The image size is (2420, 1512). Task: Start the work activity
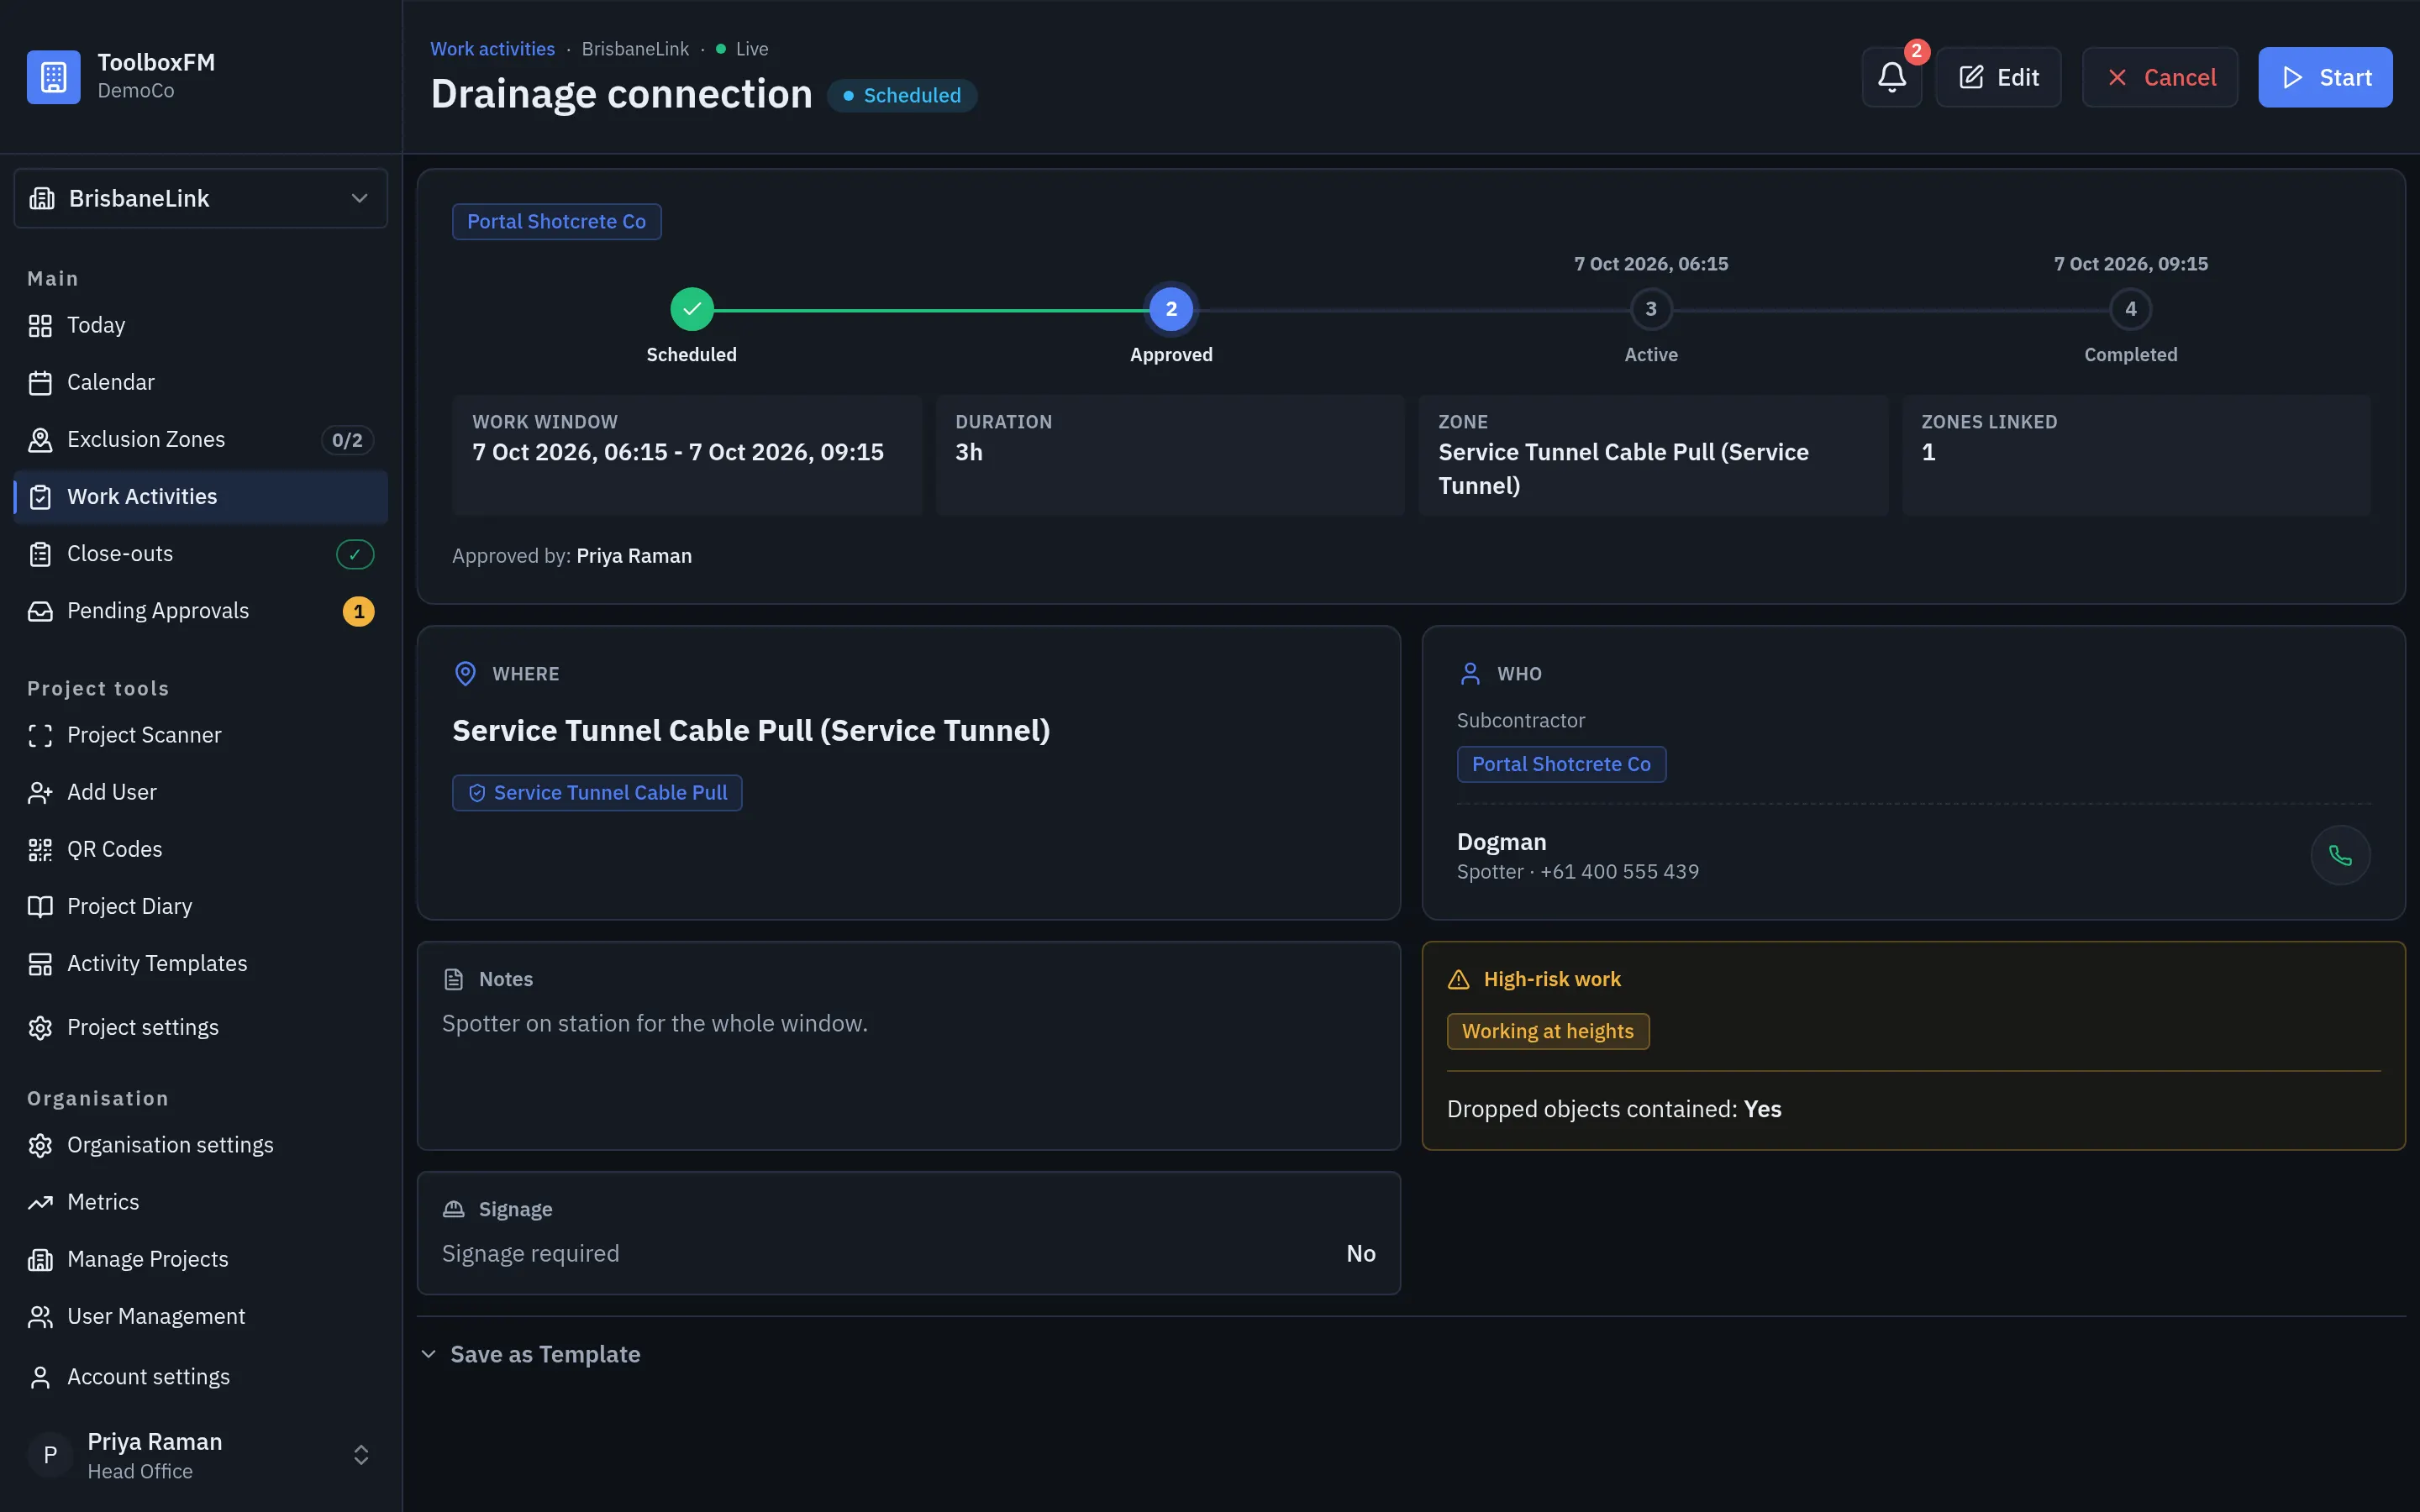pyautogui.click(x=2325, y=77)
